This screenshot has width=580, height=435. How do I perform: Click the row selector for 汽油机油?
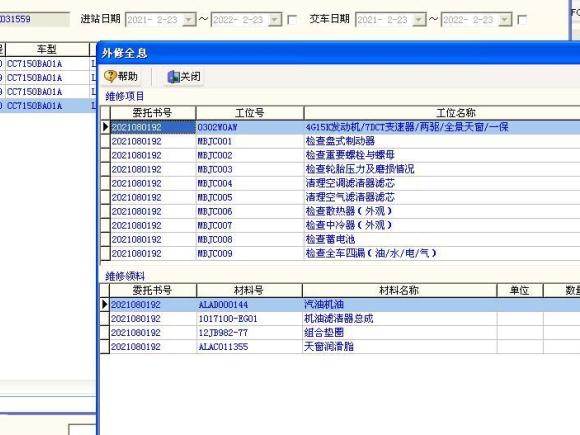coord(105,304)
